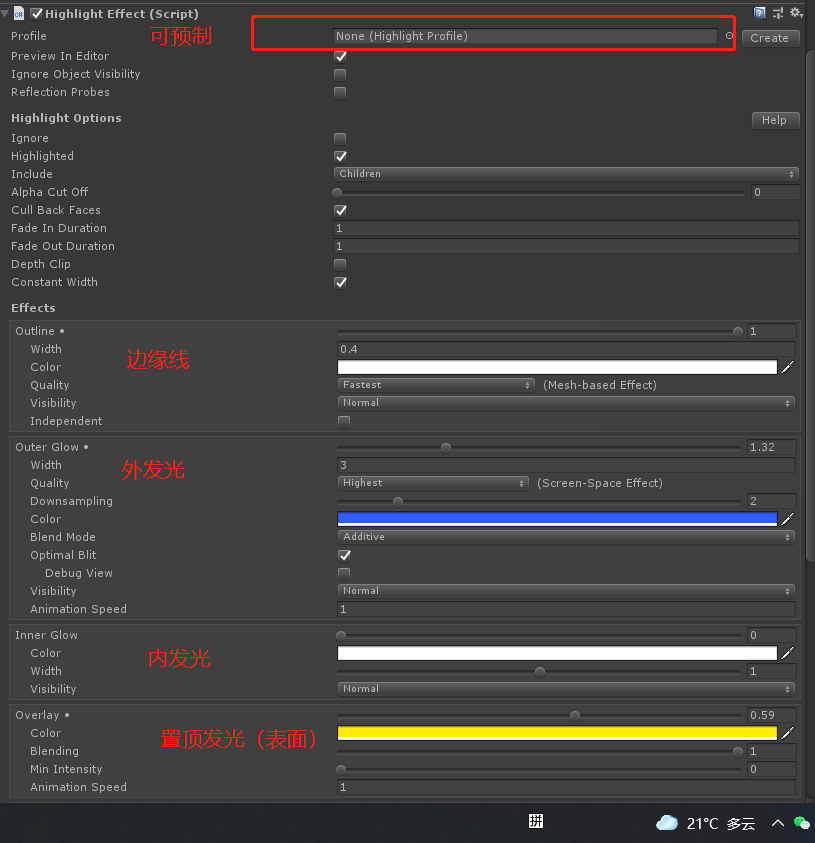
Task: Click the weather cloud icon in the taskbar
Action: 667,822
